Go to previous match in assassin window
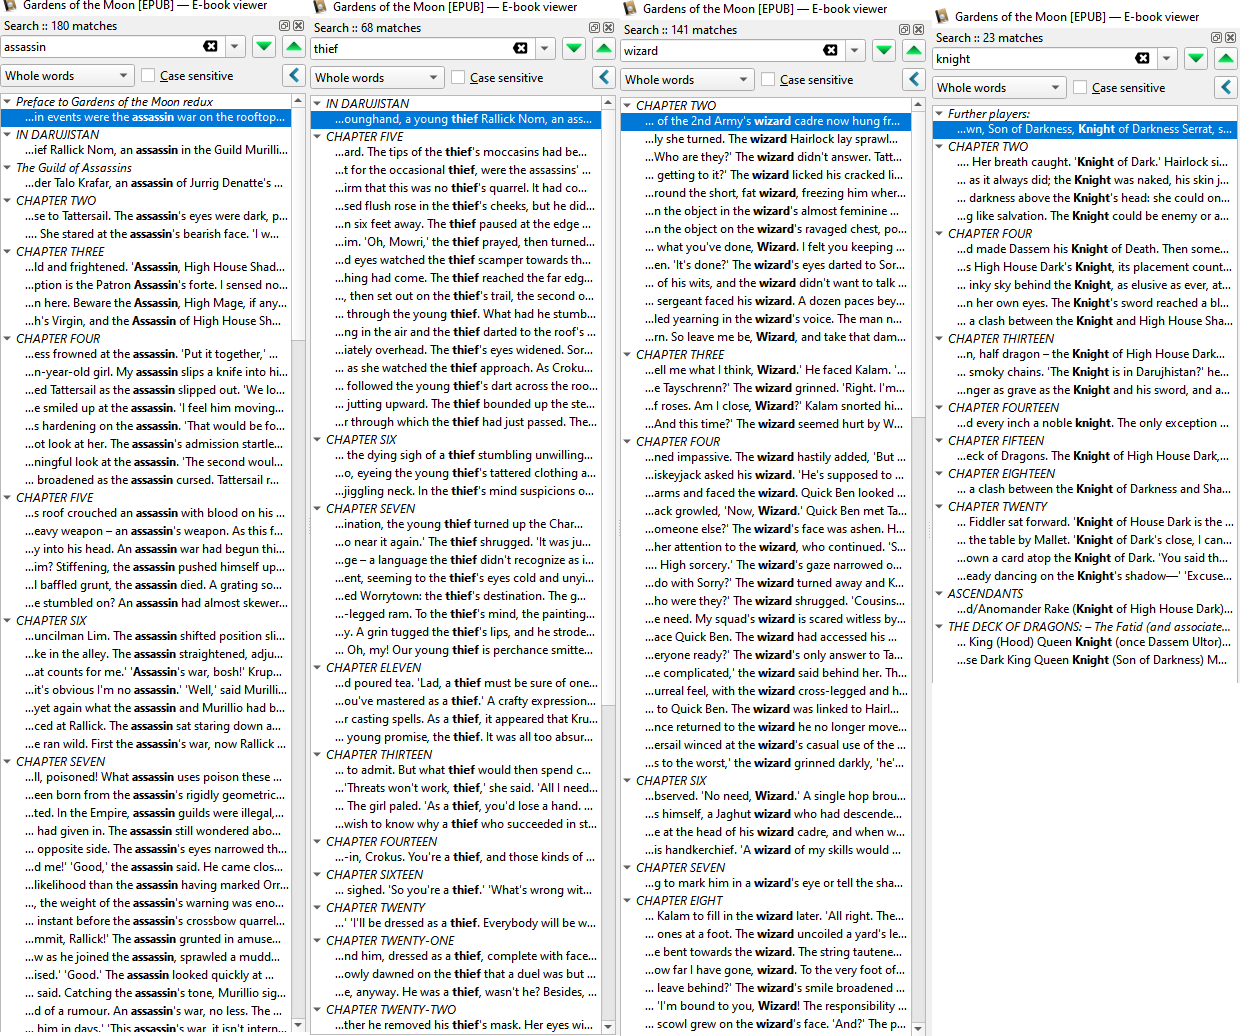The width and height of the screenshot is (1240, 1036). (x=294, y=46)
